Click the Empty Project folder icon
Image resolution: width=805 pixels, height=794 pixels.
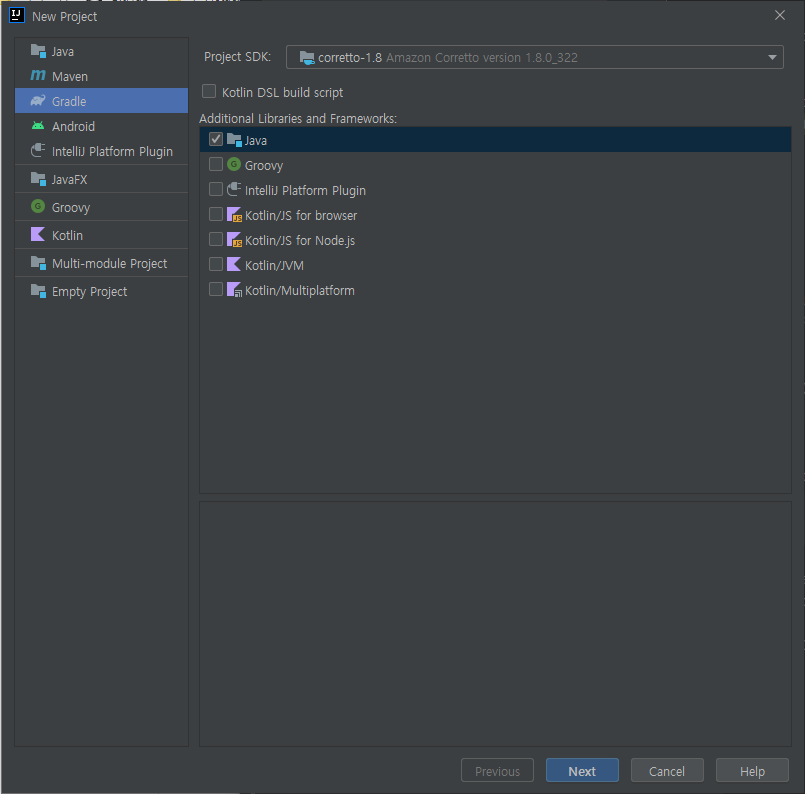[x=38, y=291]
